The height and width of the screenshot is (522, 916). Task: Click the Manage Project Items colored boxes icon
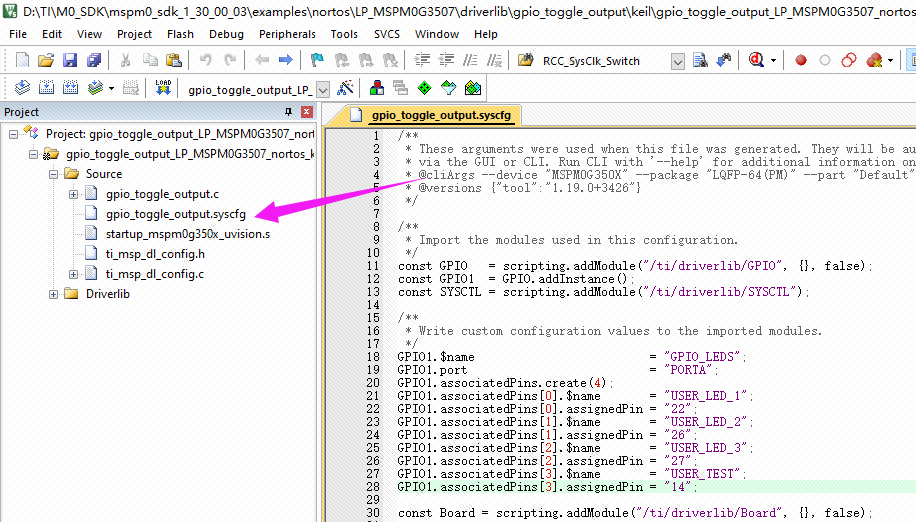(377, 88)
